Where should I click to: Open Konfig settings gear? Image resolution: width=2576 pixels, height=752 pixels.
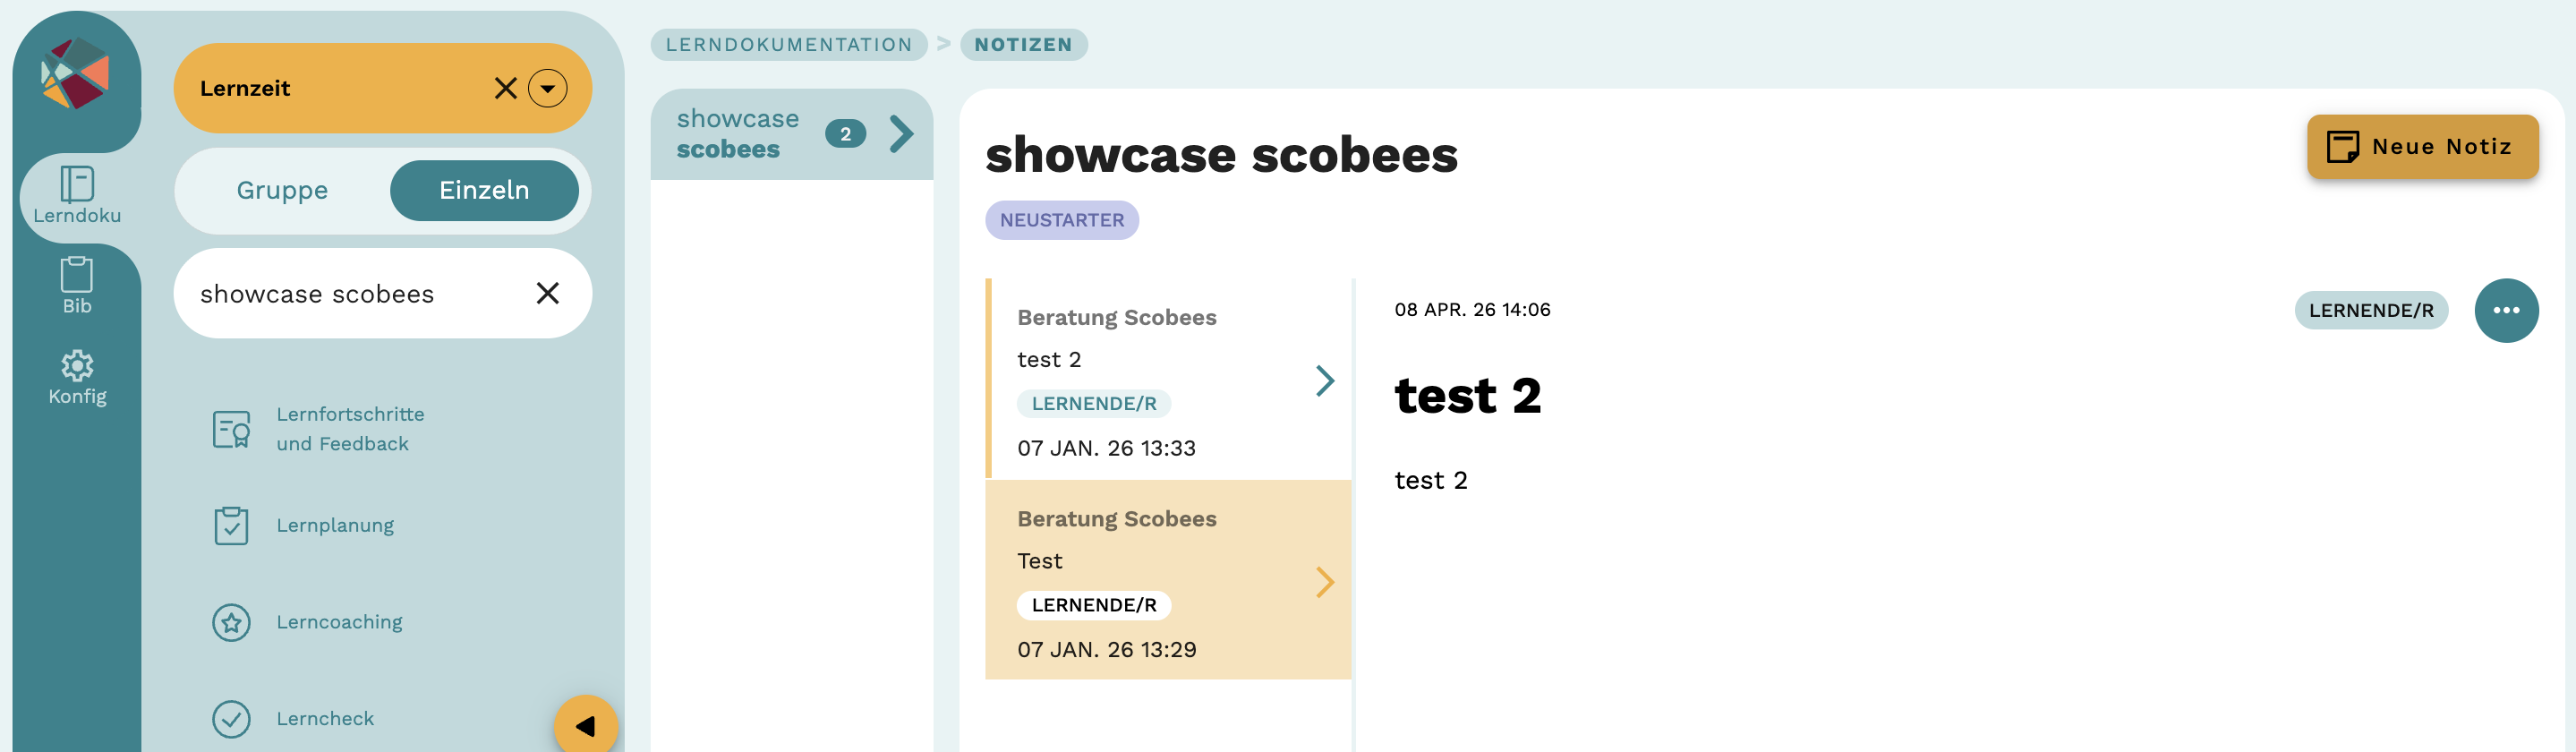tap(77, 377)
